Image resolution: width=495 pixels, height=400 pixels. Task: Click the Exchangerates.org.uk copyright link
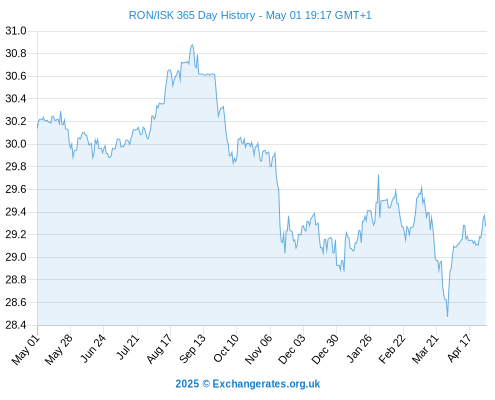pos(248,384)
